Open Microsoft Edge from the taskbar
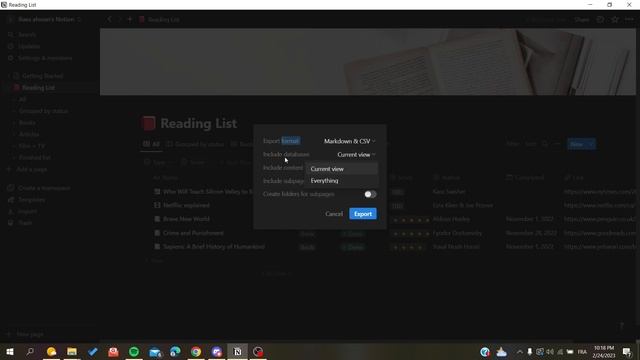The height and width of the screenshot is (360, 640). pyautogui.click(x=176, y=351)
